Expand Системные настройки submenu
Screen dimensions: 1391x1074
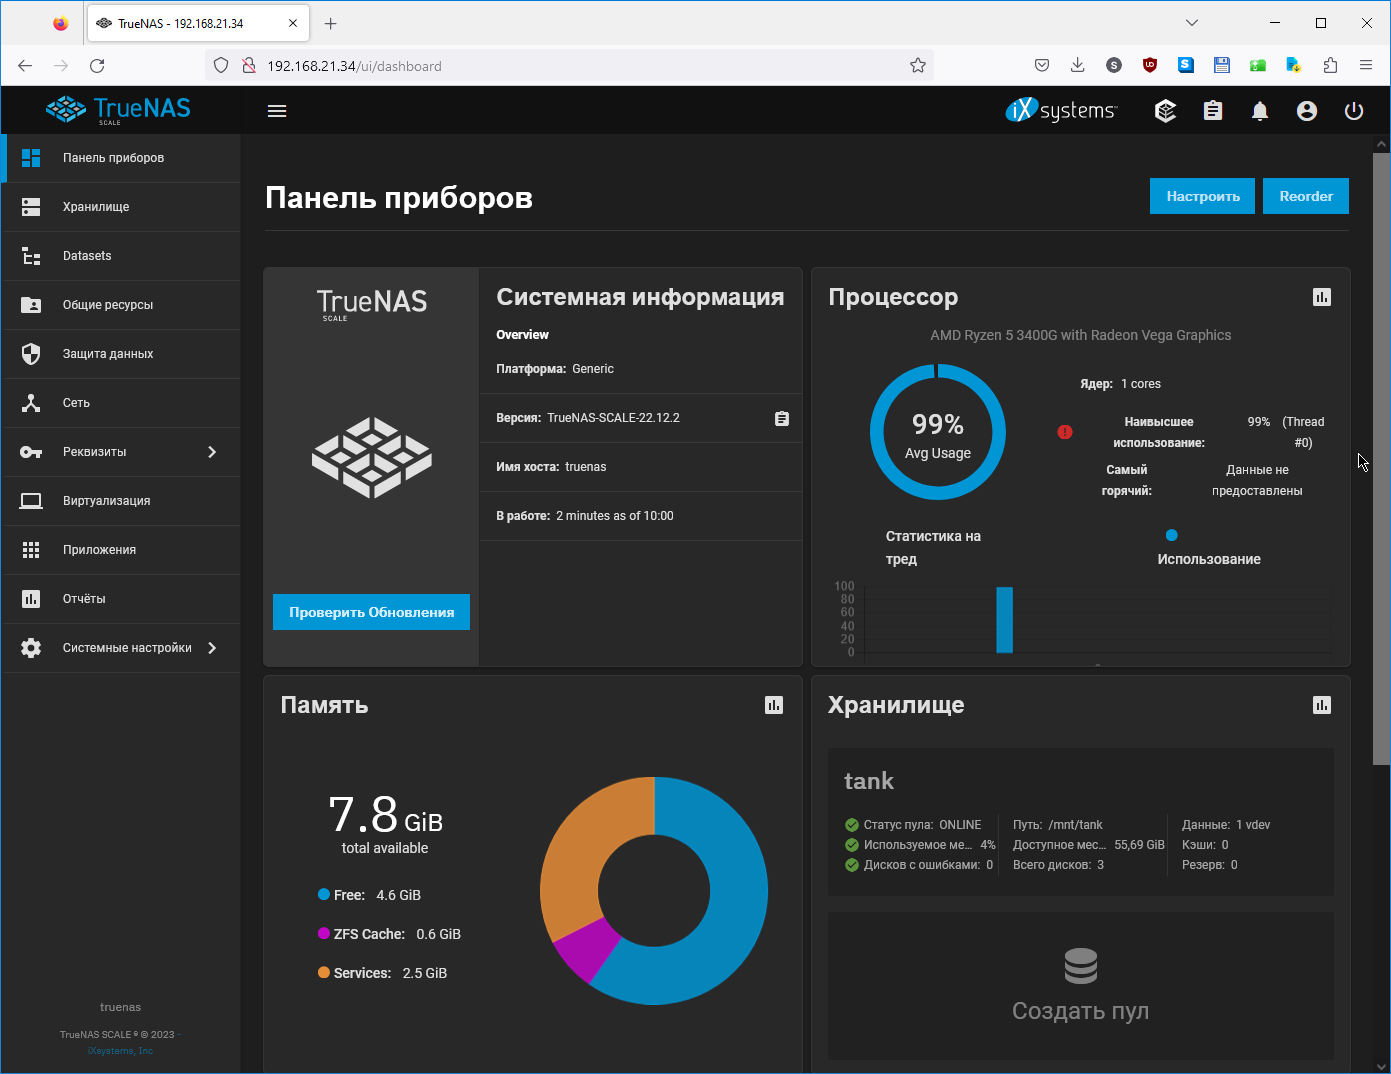[x=212, y=648]
